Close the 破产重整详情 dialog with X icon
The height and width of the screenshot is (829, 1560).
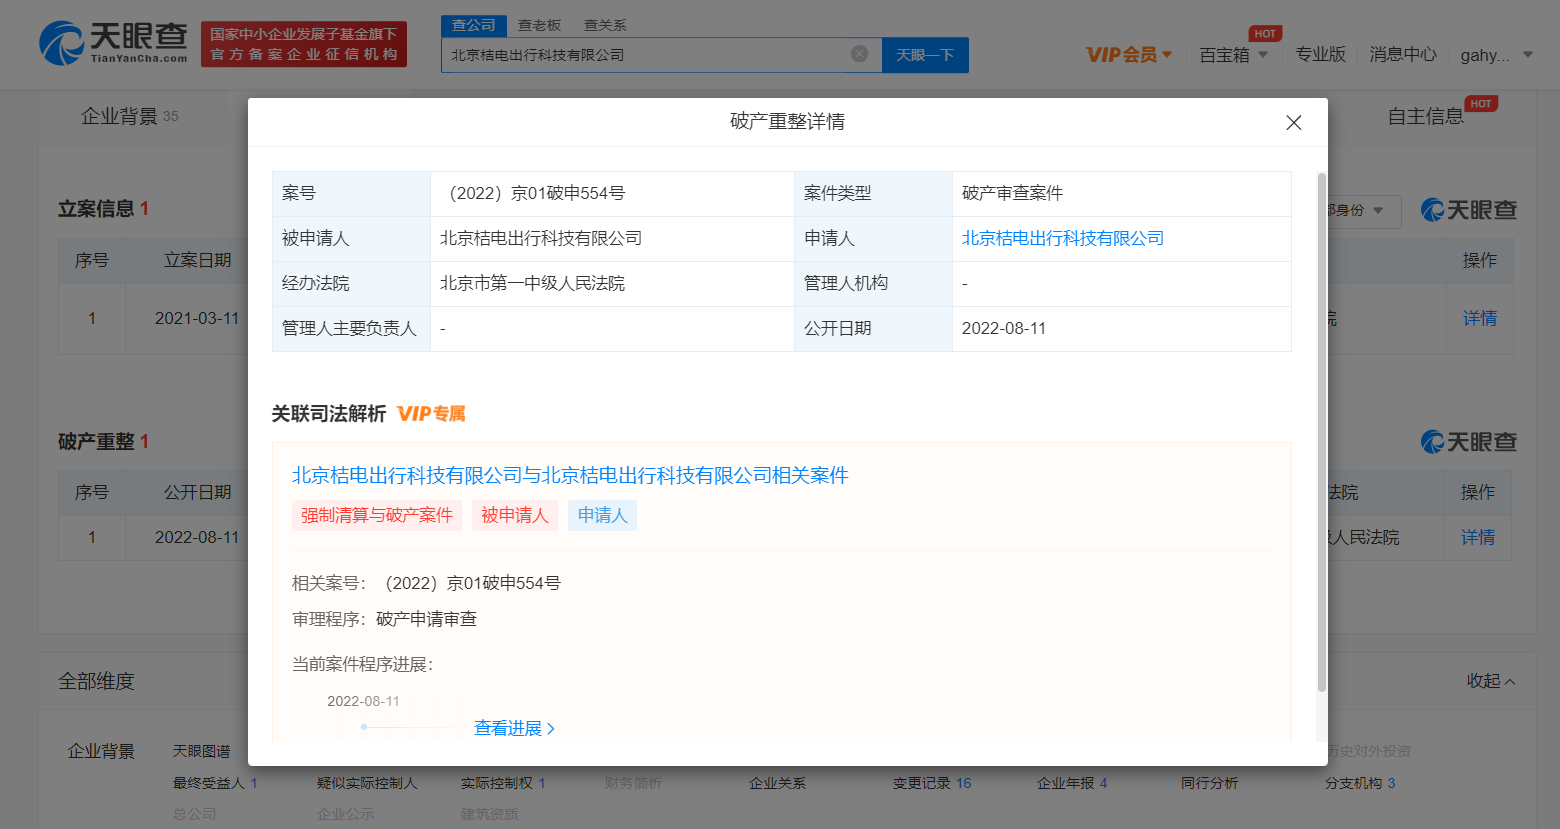[1293, 122]
